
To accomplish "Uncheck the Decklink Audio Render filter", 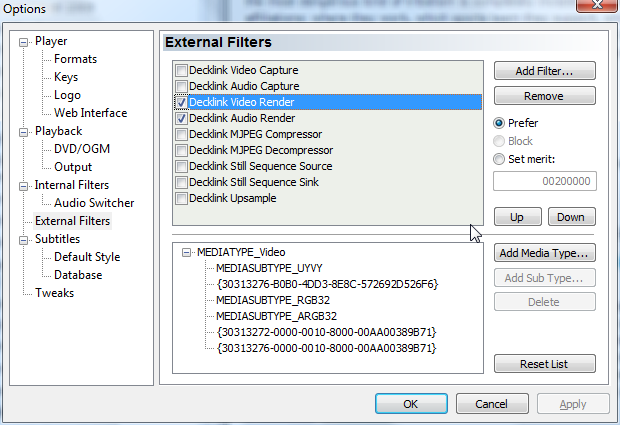I will [x=181, y=119].
